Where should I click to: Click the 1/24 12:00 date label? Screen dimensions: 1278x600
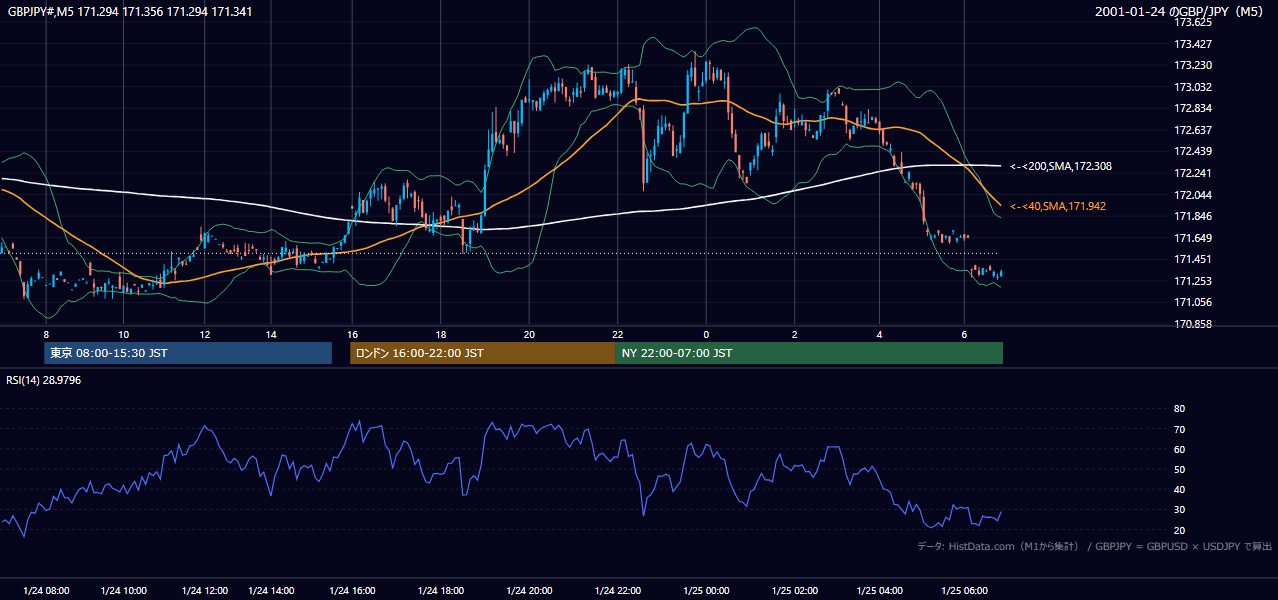pyautogui.click(x=204, y=591)
